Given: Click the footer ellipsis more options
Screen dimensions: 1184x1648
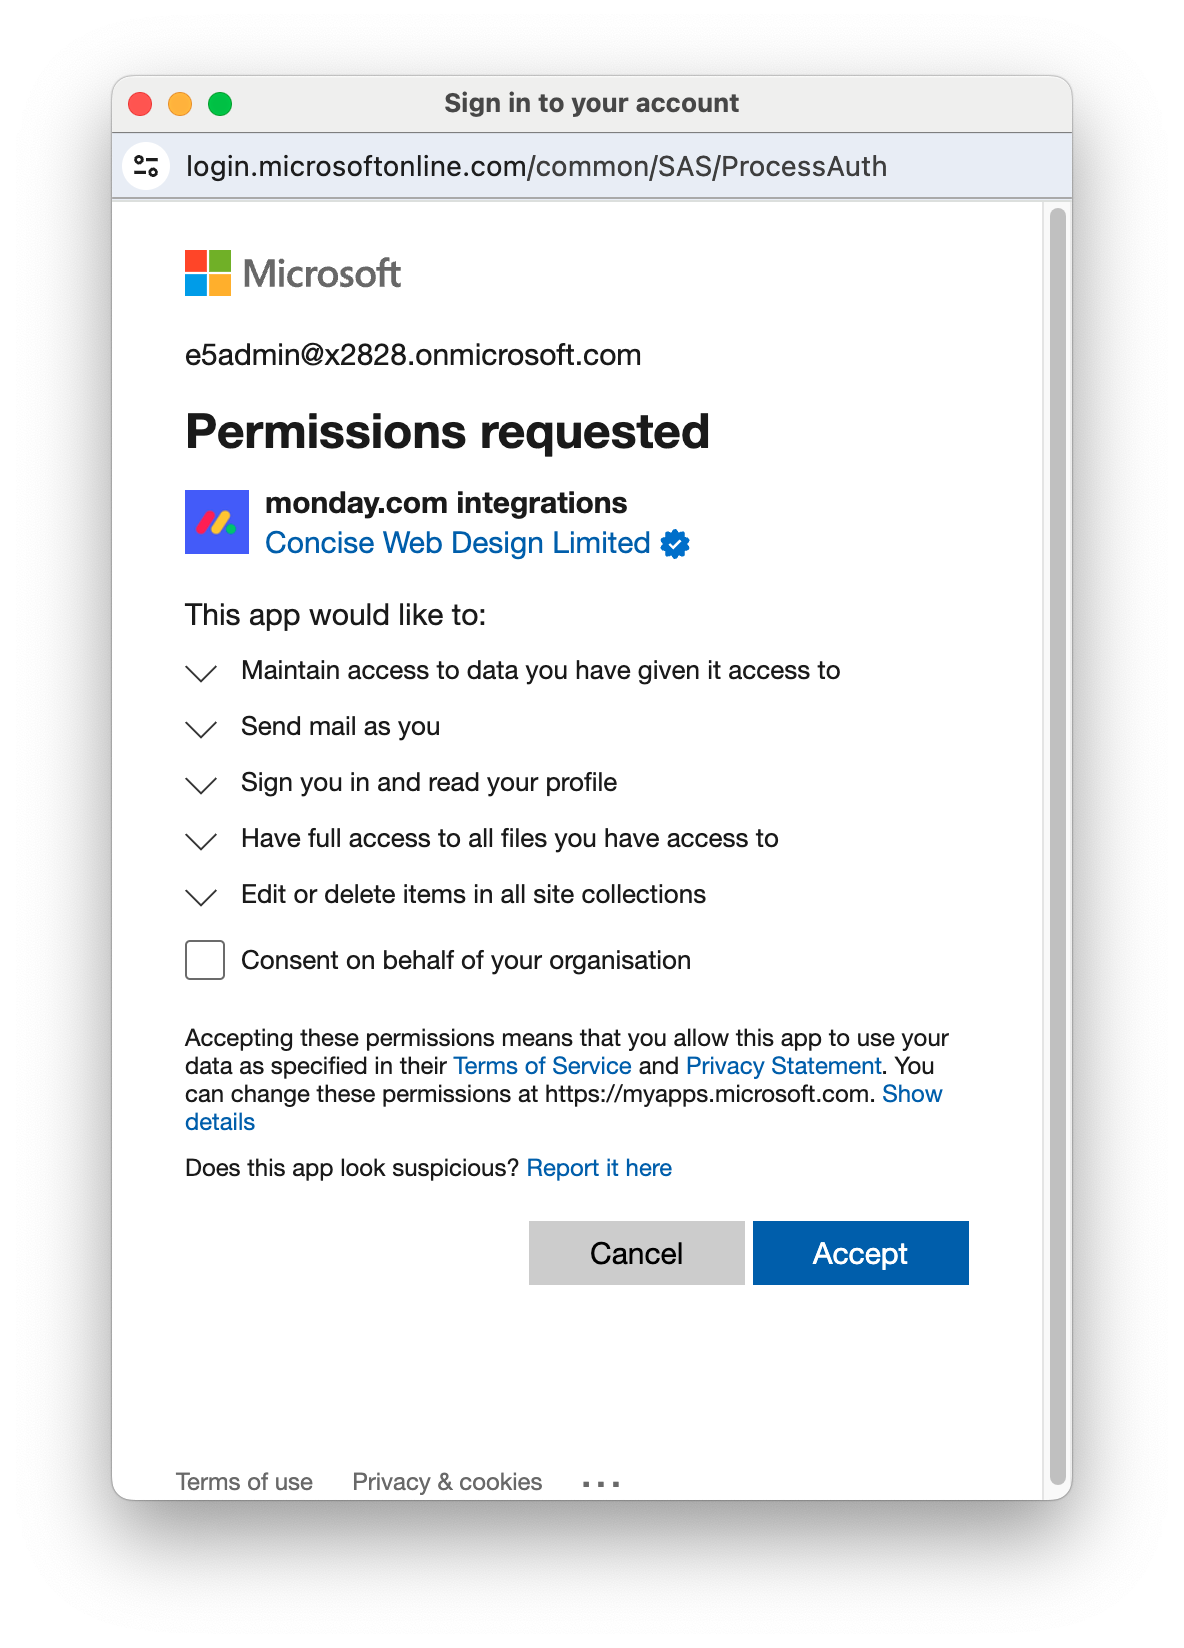Looking at the screenshot, I should click(601, 1484).
